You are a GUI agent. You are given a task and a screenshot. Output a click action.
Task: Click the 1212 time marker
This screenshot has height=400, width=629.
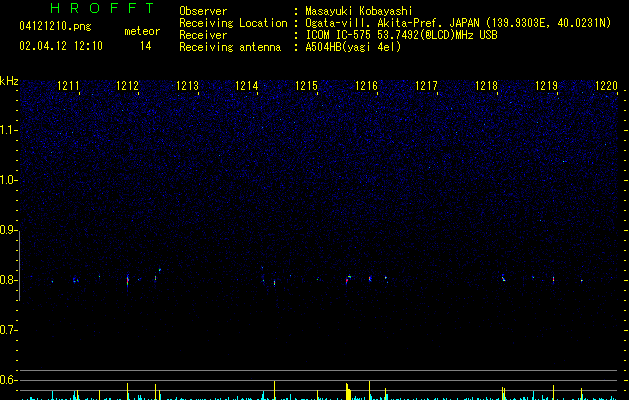(127, 86)
